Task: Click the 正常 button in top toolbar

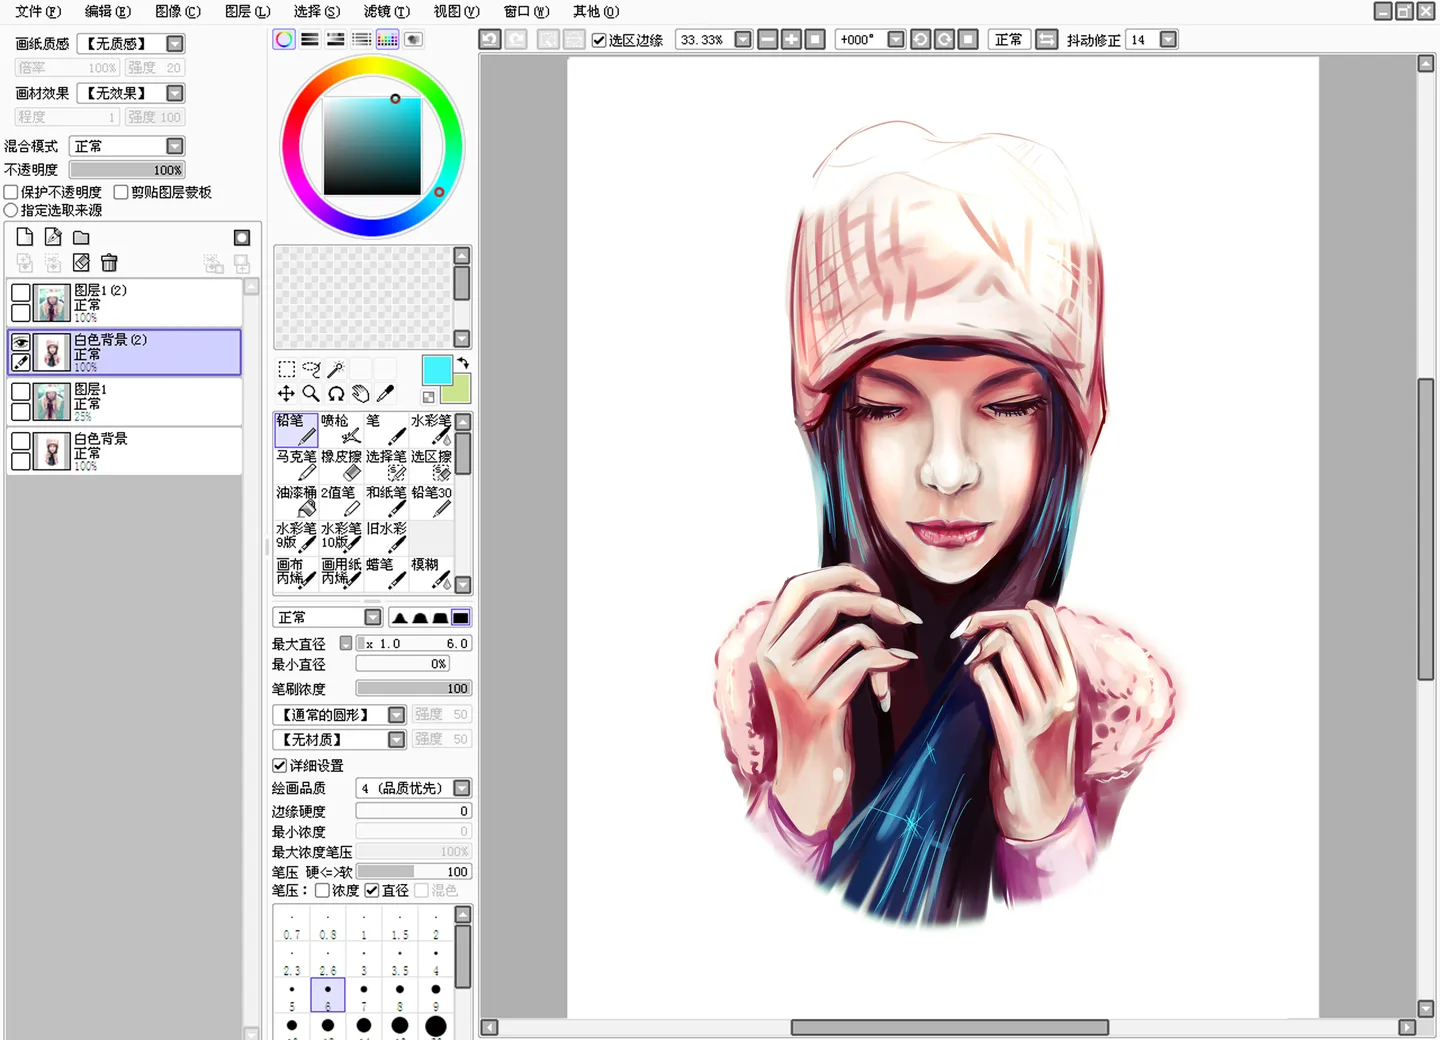Action: [x=1008, y=40]
